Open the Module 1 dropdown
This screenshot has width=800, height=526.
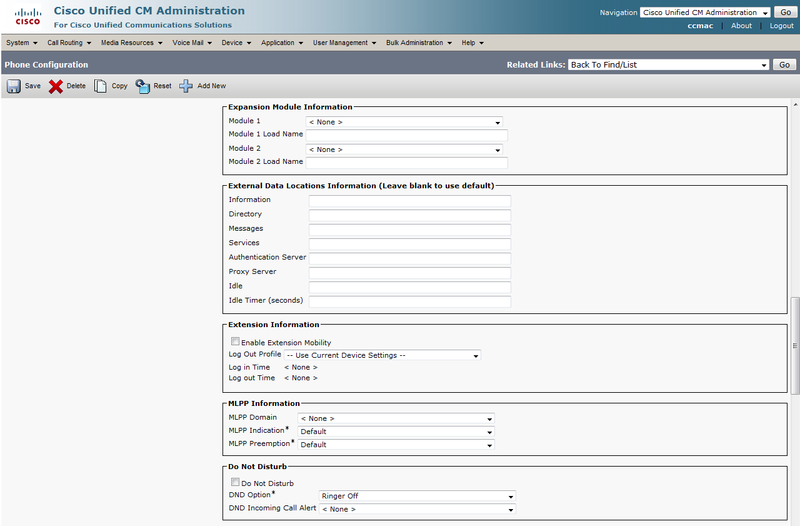pos(404,122)
